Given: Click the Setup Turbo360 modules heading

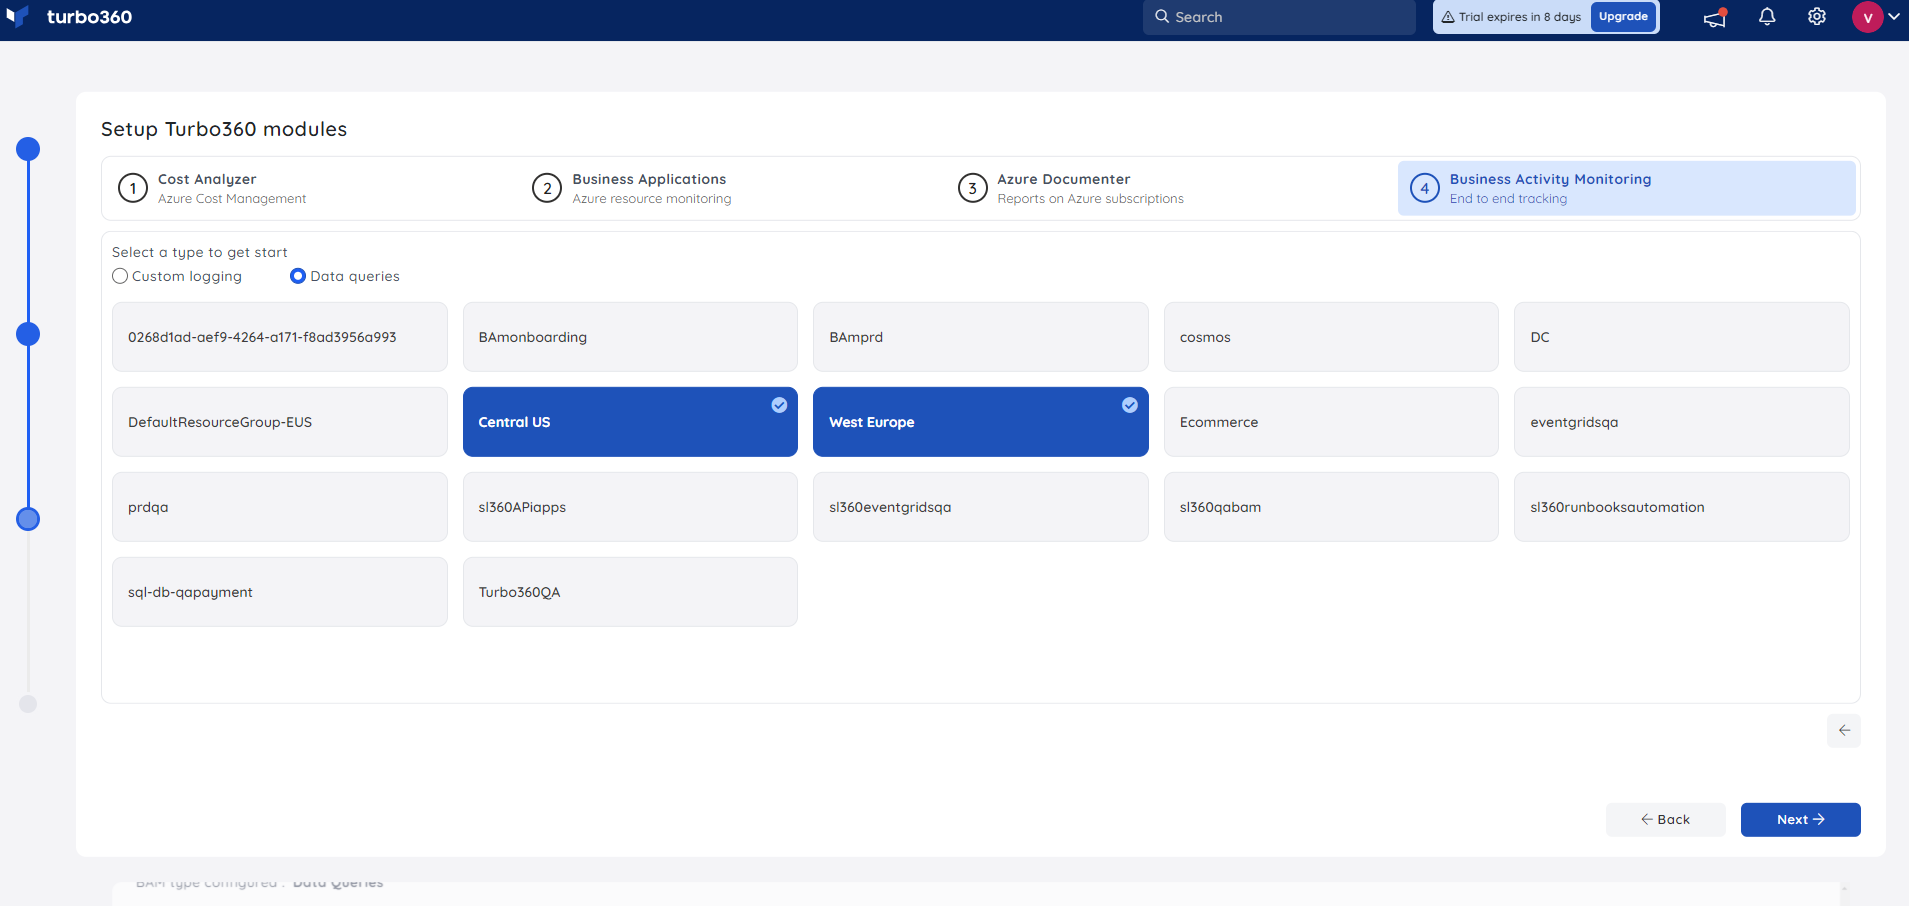Looking at the screenshot, I should pyautogui.click(x=224, y=129).
